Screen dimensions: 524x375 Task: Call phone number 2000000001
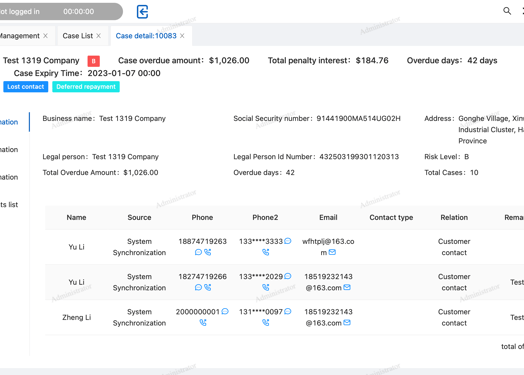(203, 323)
